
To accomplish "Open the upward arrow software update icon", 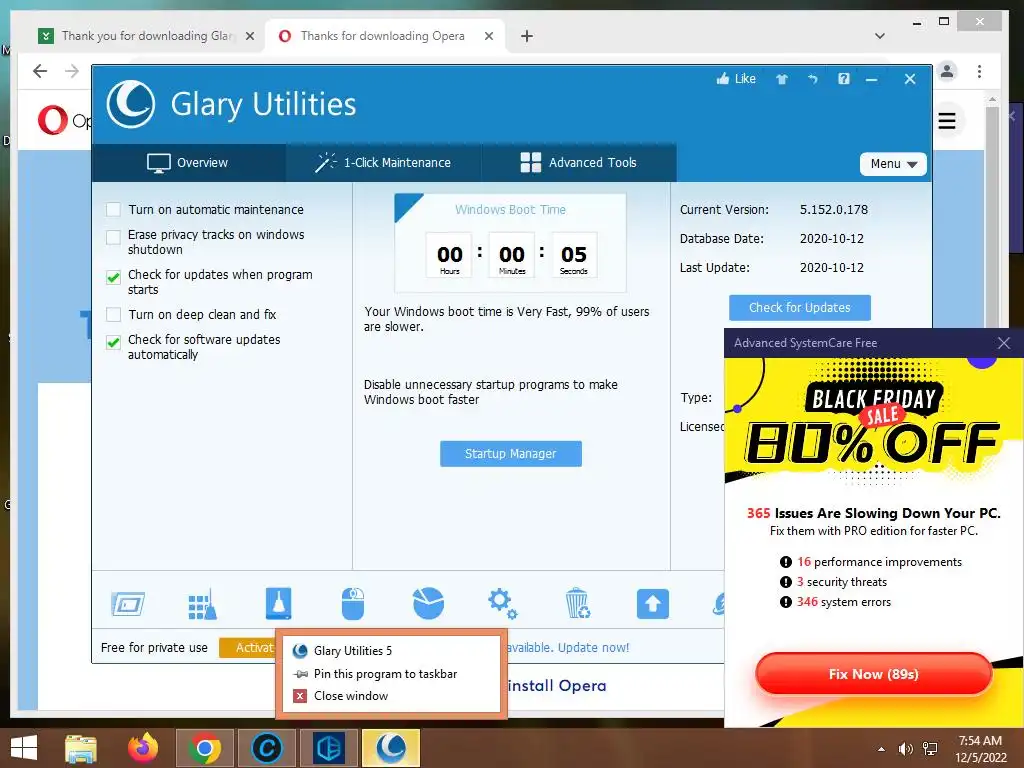I will [653, 603].
